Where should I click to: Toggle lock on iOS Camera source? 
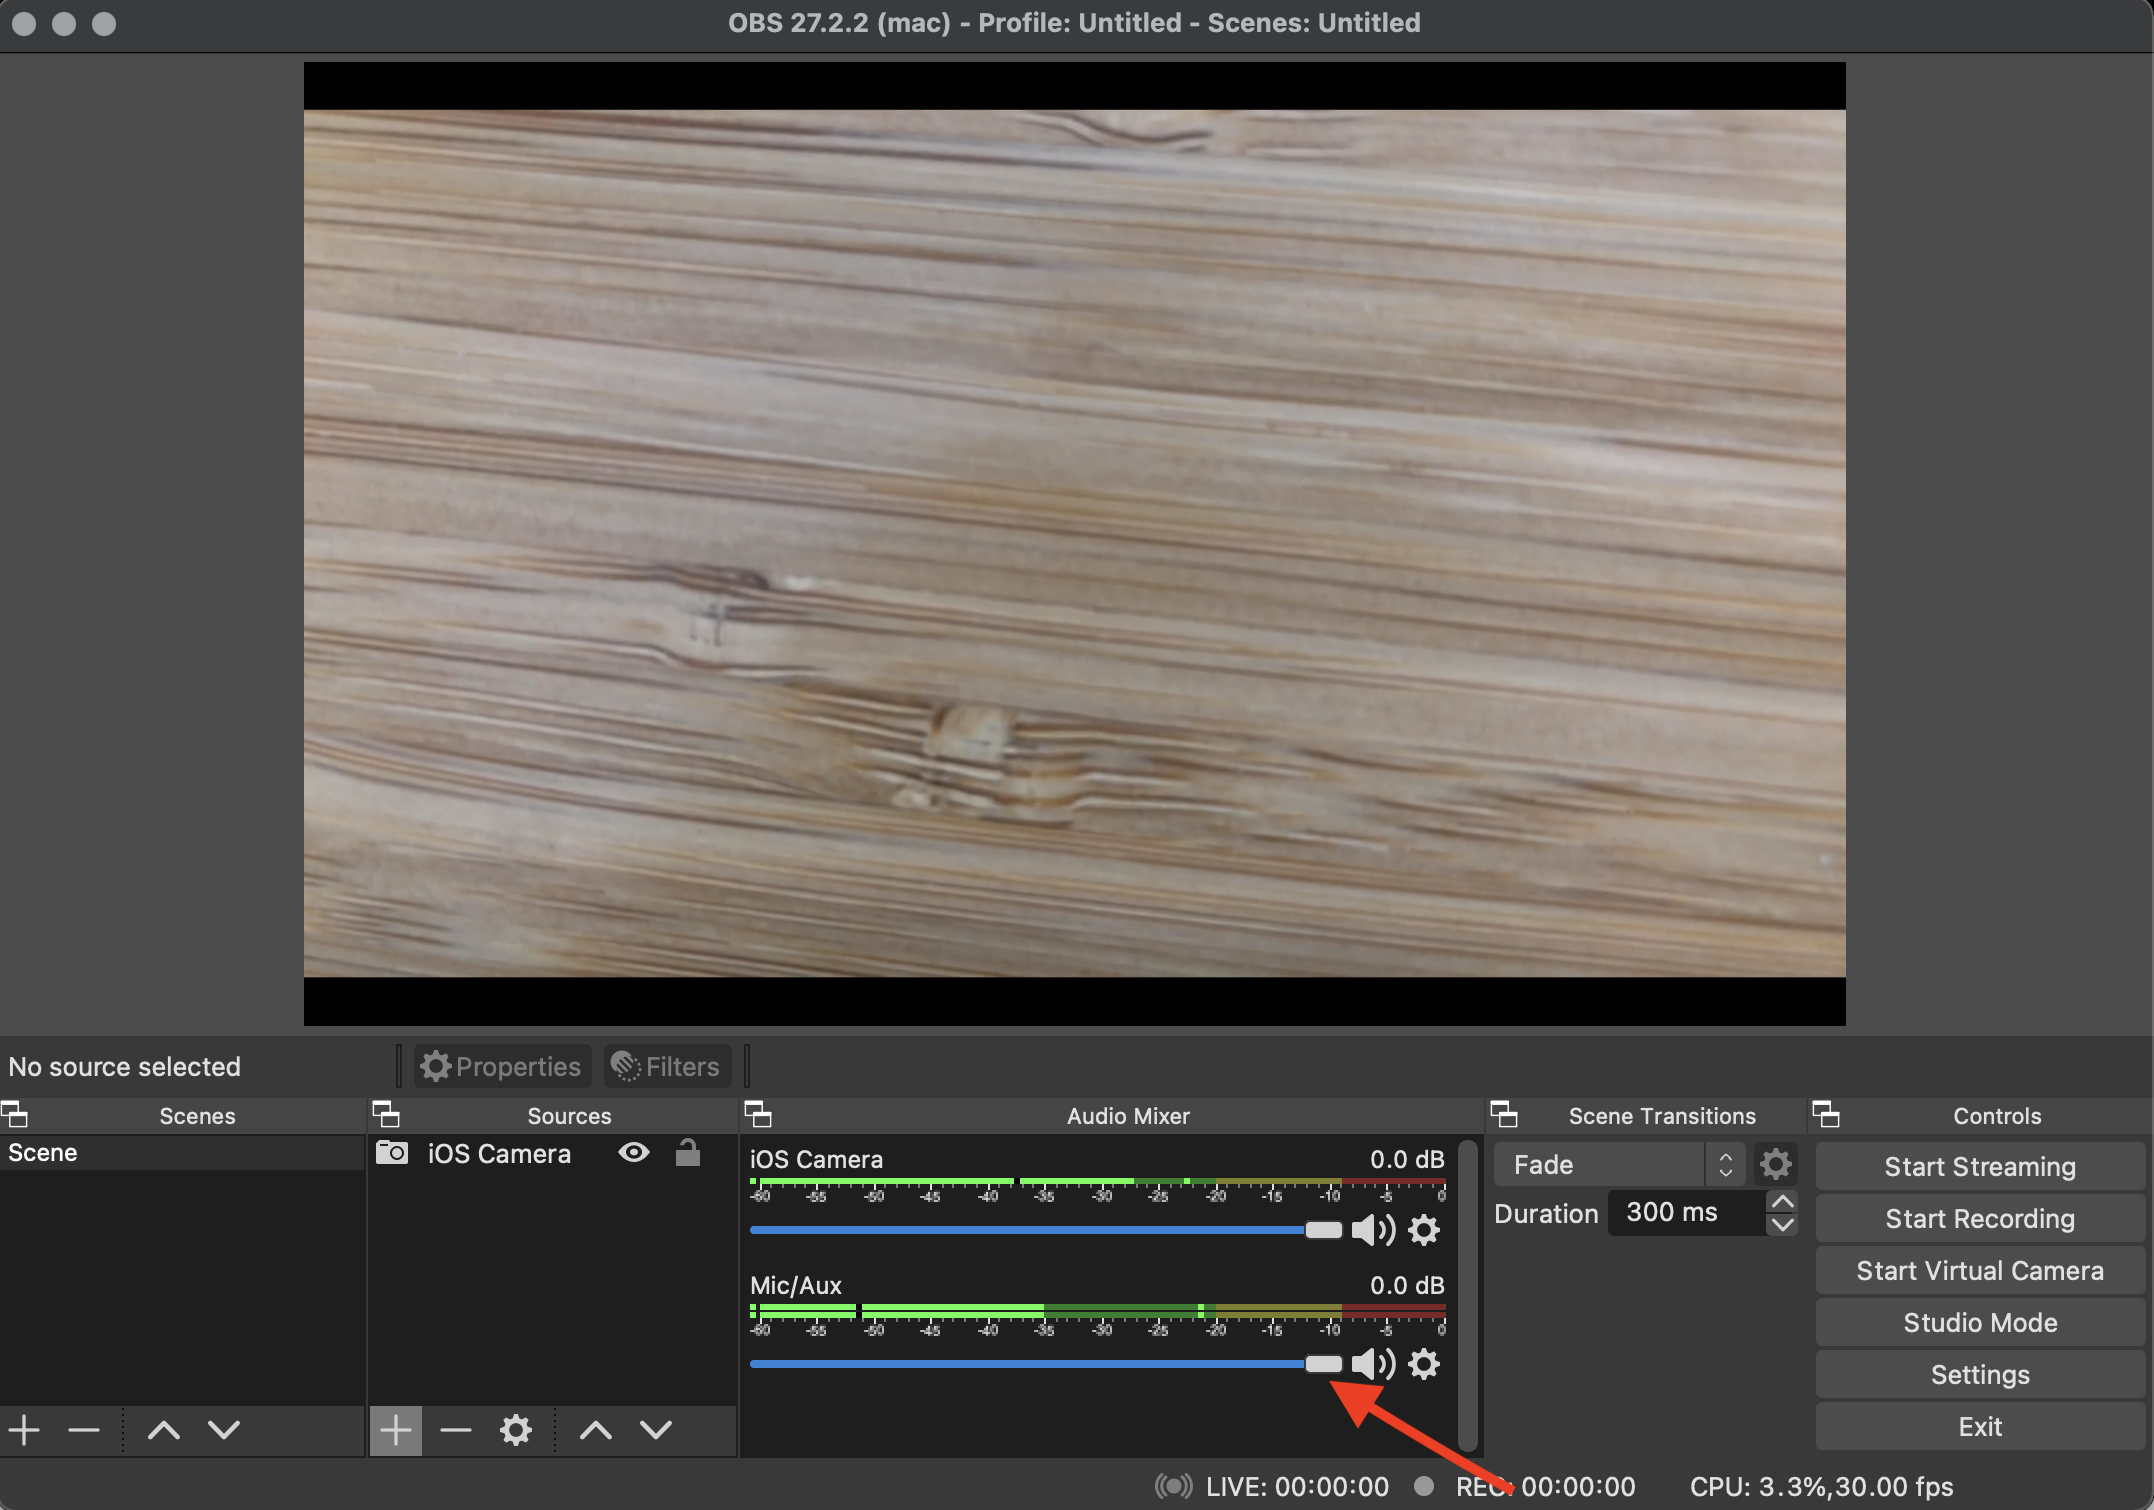click(x=688, y=1153)
